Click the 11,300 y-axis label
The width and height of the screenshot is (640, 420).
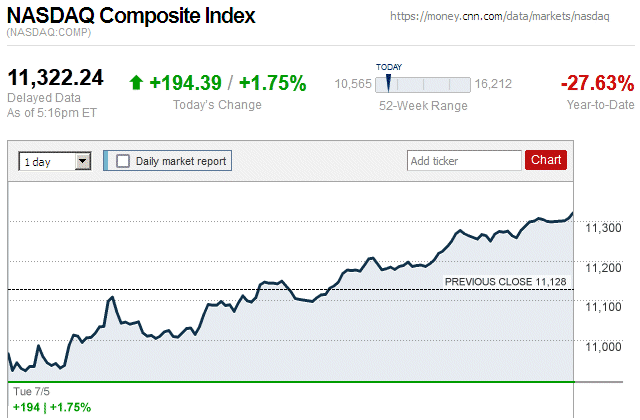tap(603, 228)
